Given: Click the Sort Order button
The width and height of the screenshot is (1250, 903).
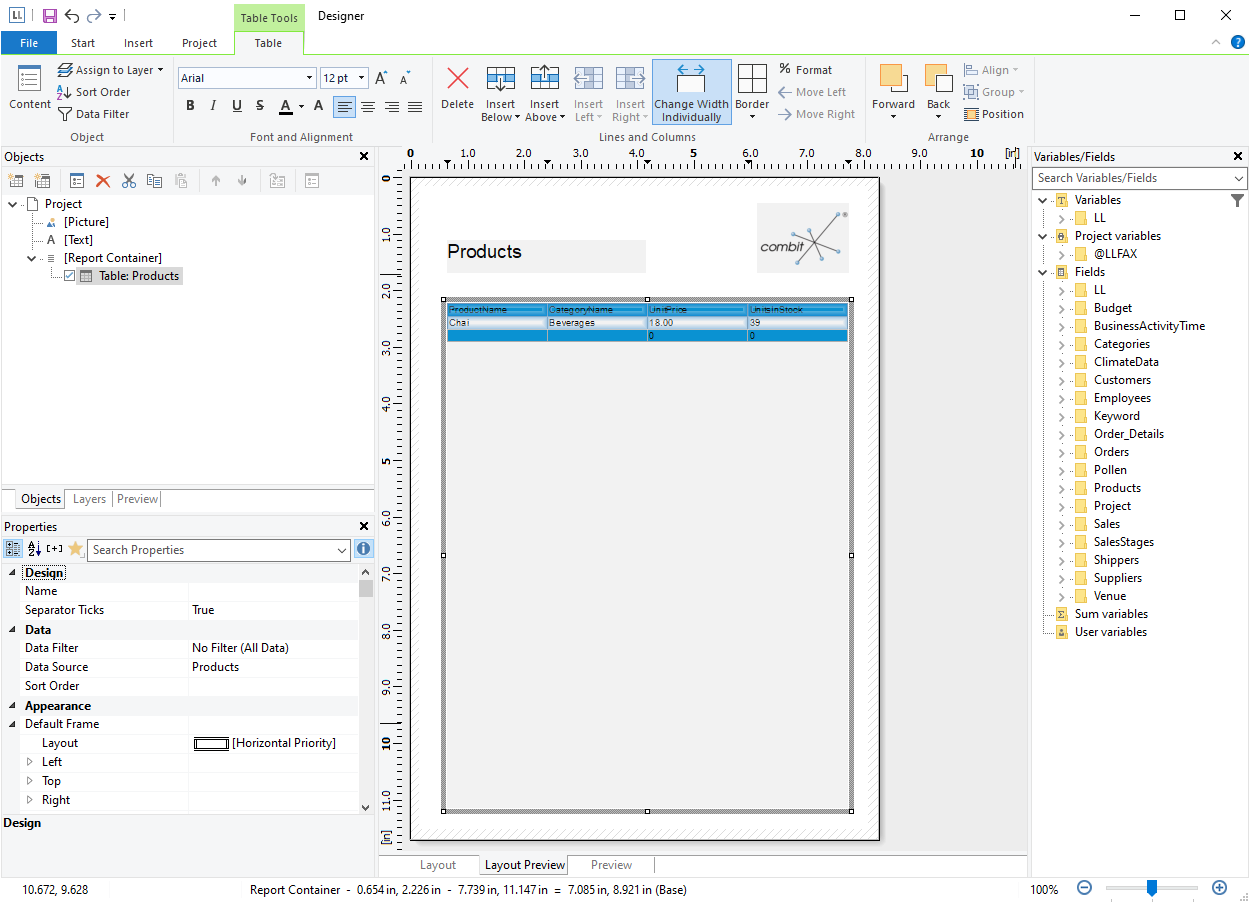Looking at the screenshot, I should click(94, 92).
